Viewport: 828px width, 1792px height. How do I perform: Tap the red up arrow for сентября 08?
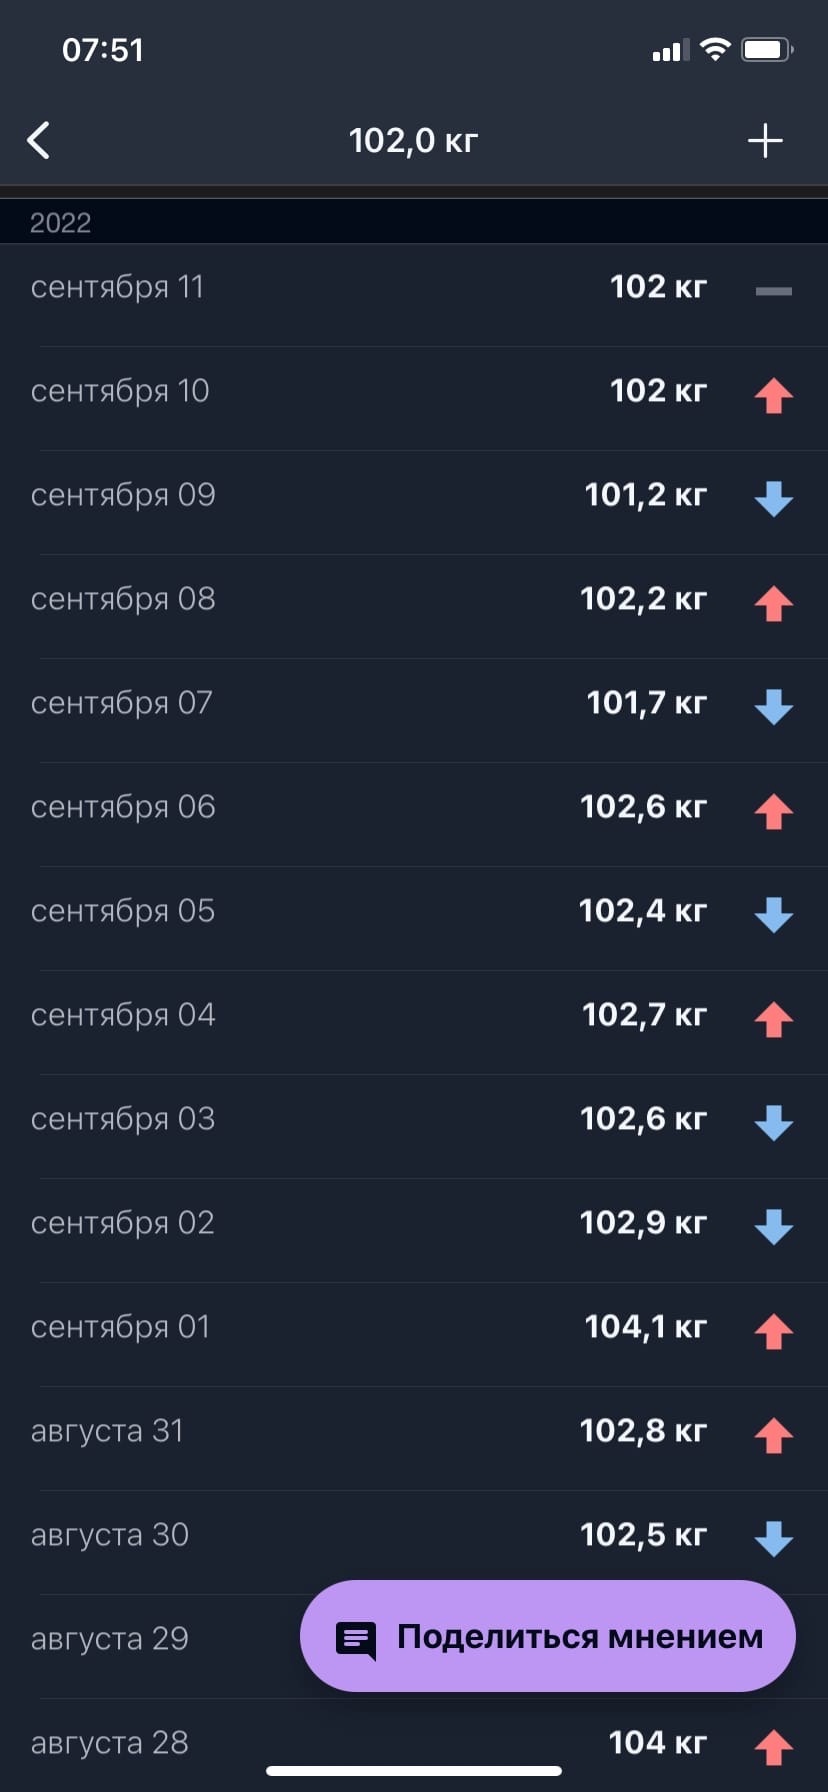pyautogui.click(x=773, y=604)
